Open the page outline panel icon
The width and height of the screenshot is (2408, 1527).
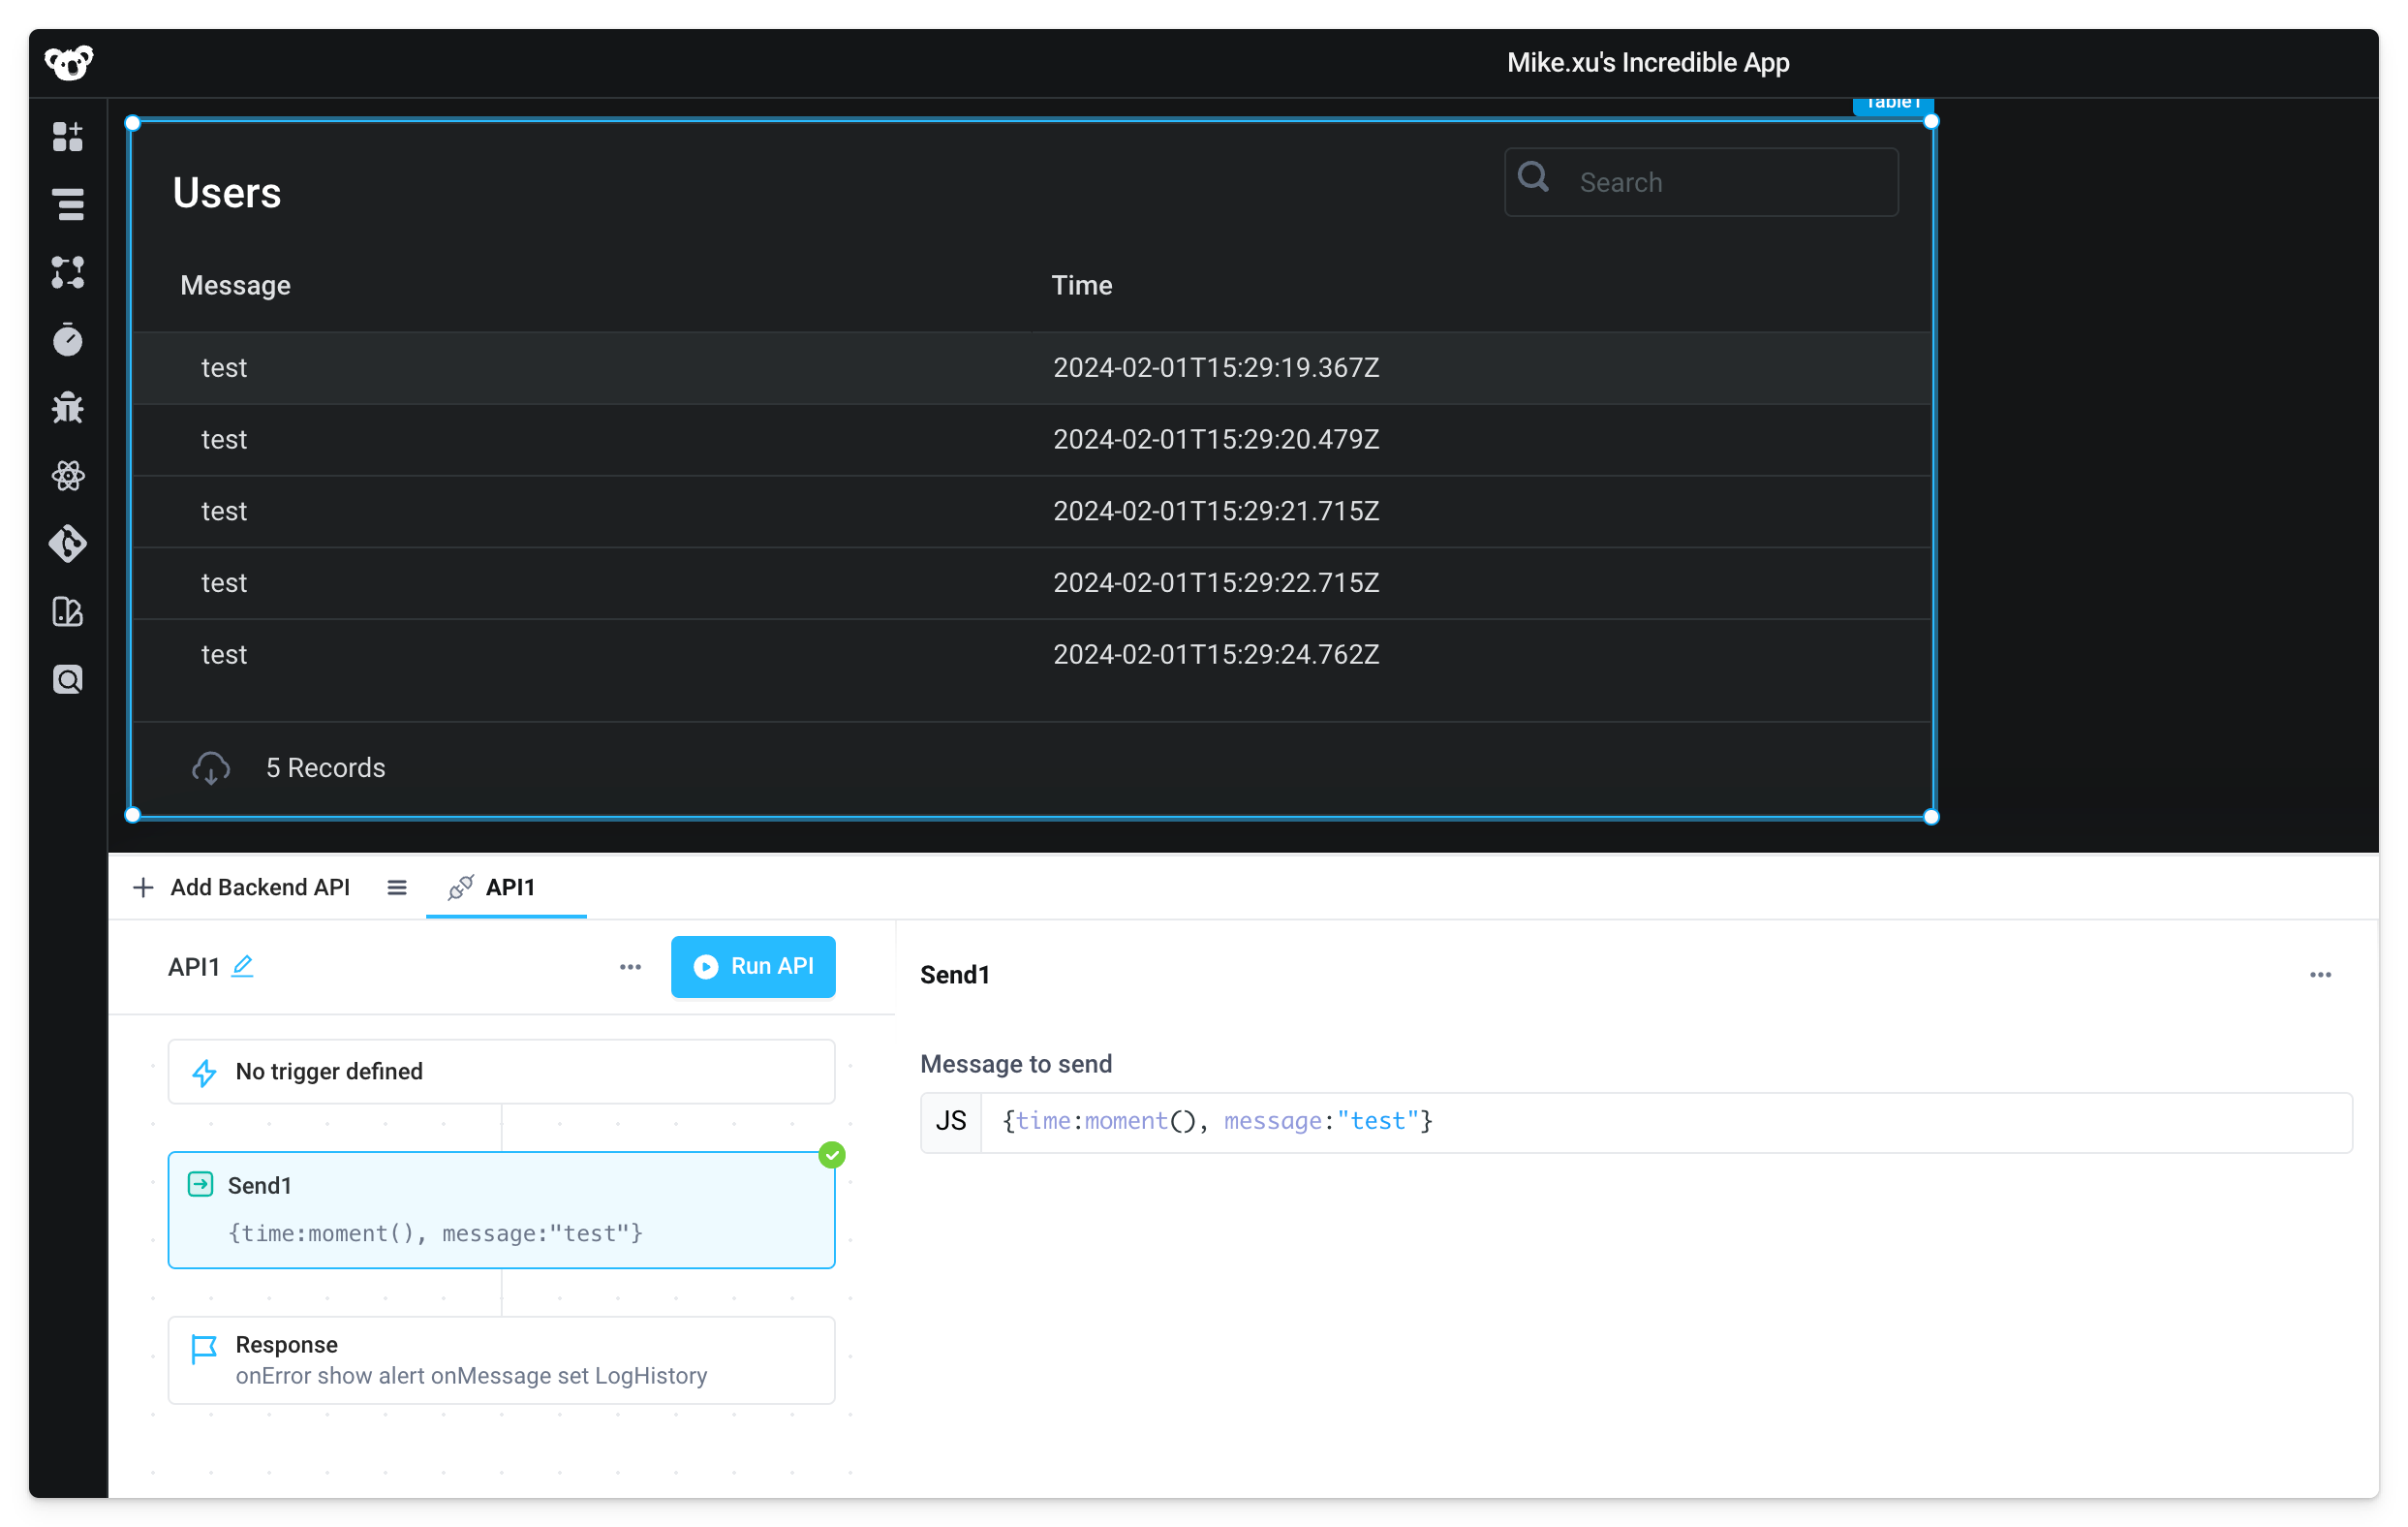[67, 204]
